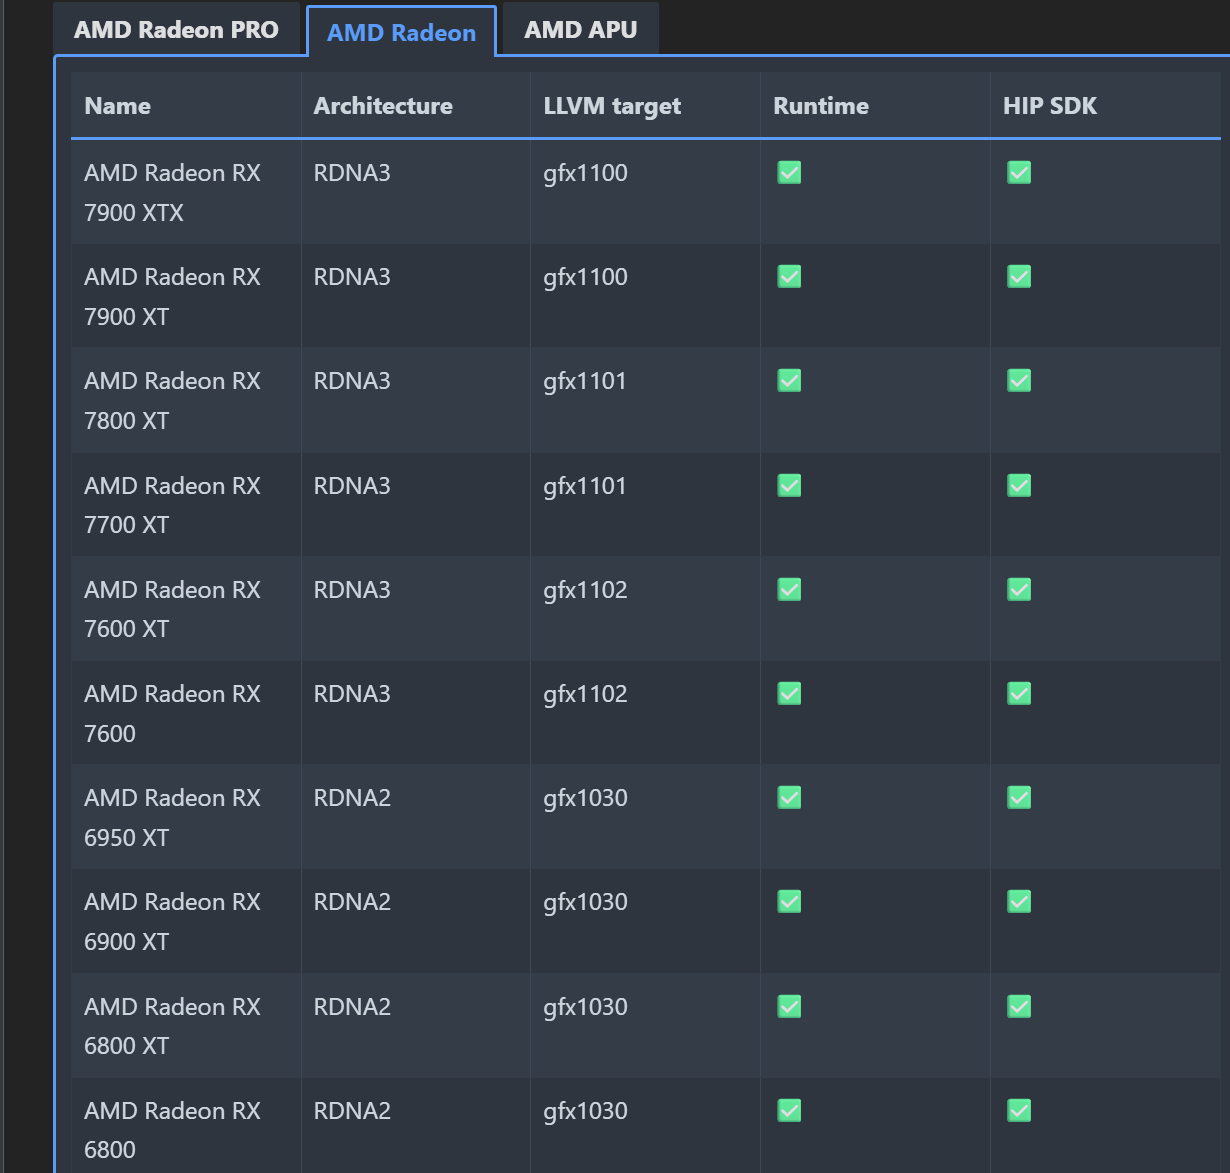
Task: Click Runtime checkmark for RX 7600 XT
Action: click(789, 589)
